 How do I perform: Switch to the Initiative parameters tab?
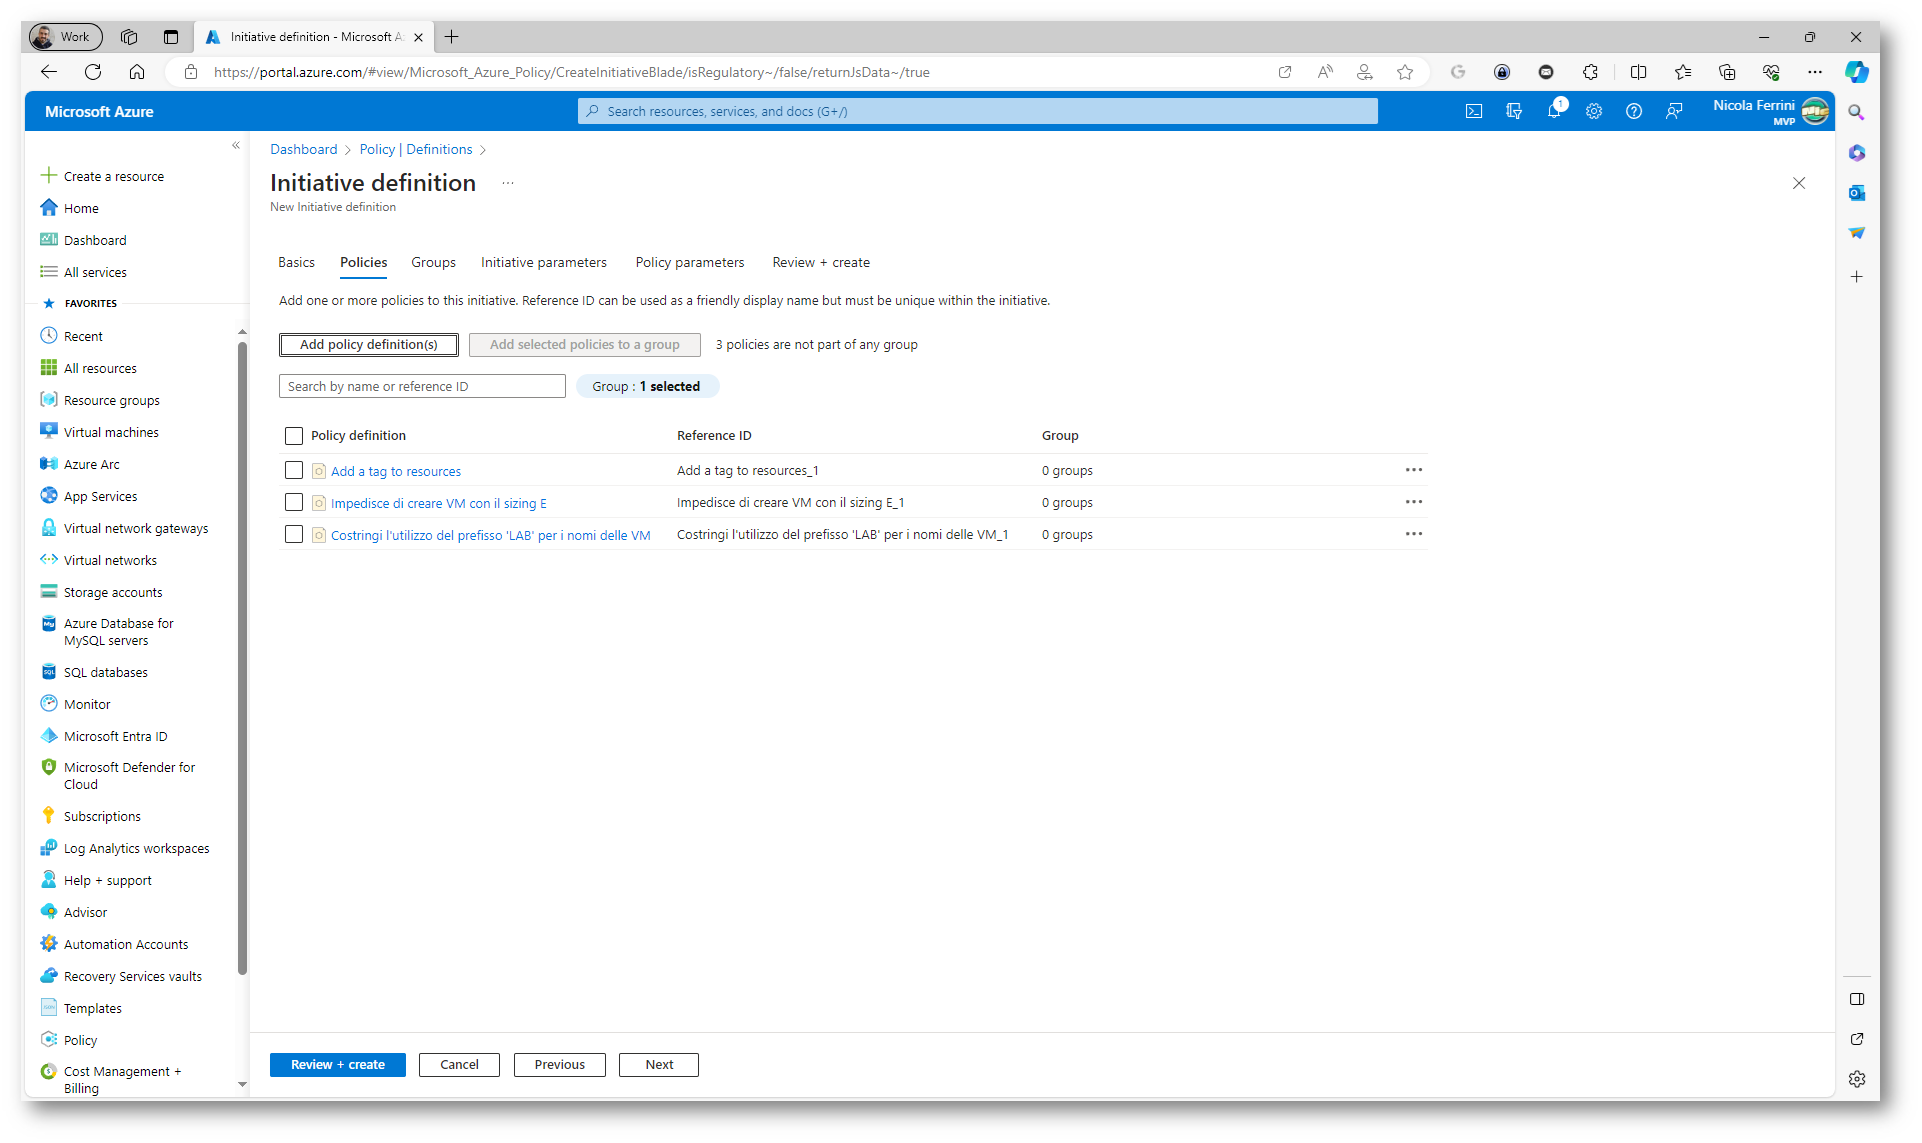pyautogui.click(x=543, y=262)
